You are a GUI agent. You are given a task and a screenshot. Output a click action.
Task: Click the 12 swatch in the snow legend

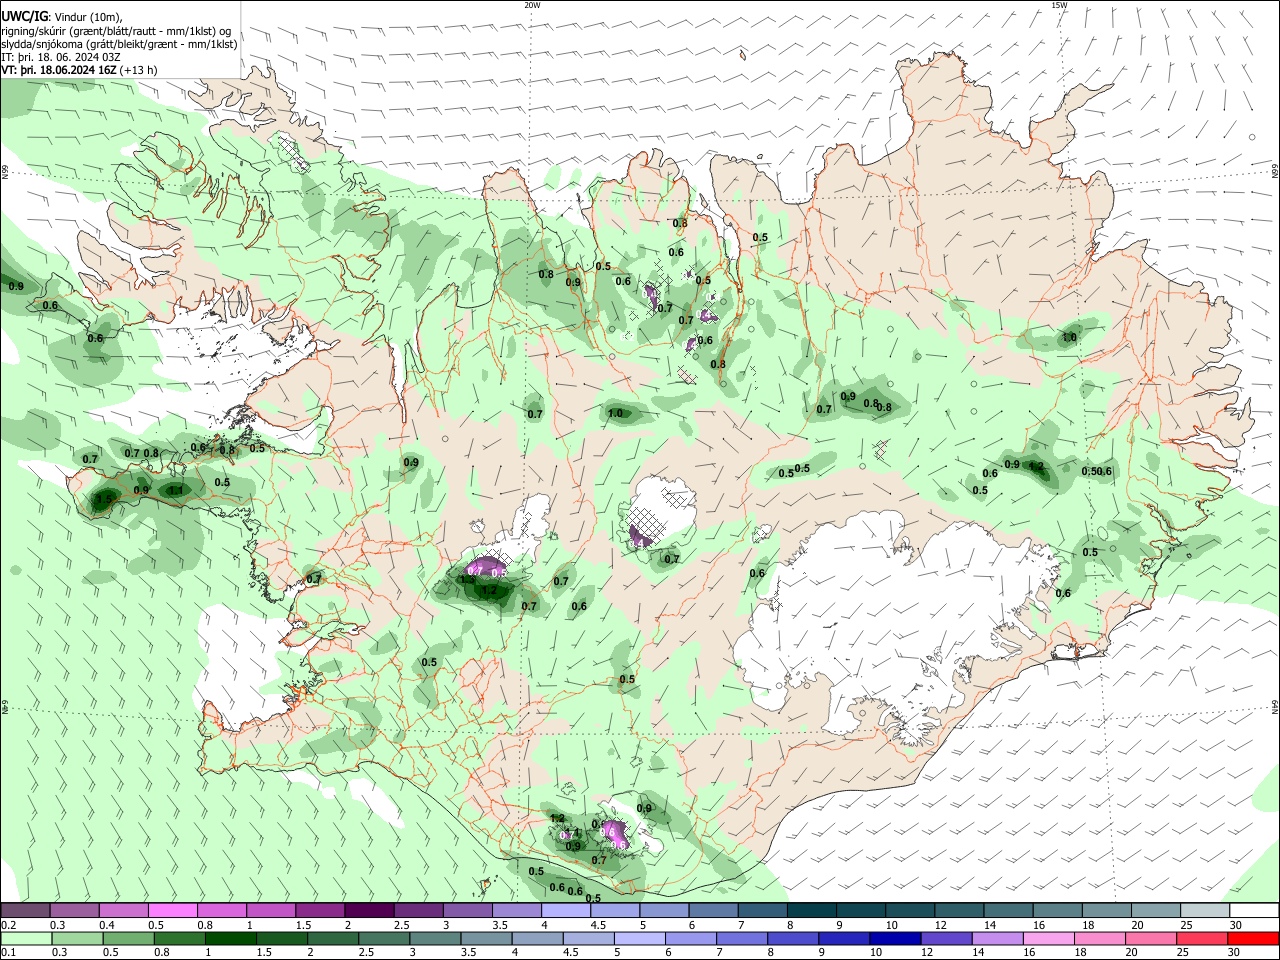[x=960, y=911]
